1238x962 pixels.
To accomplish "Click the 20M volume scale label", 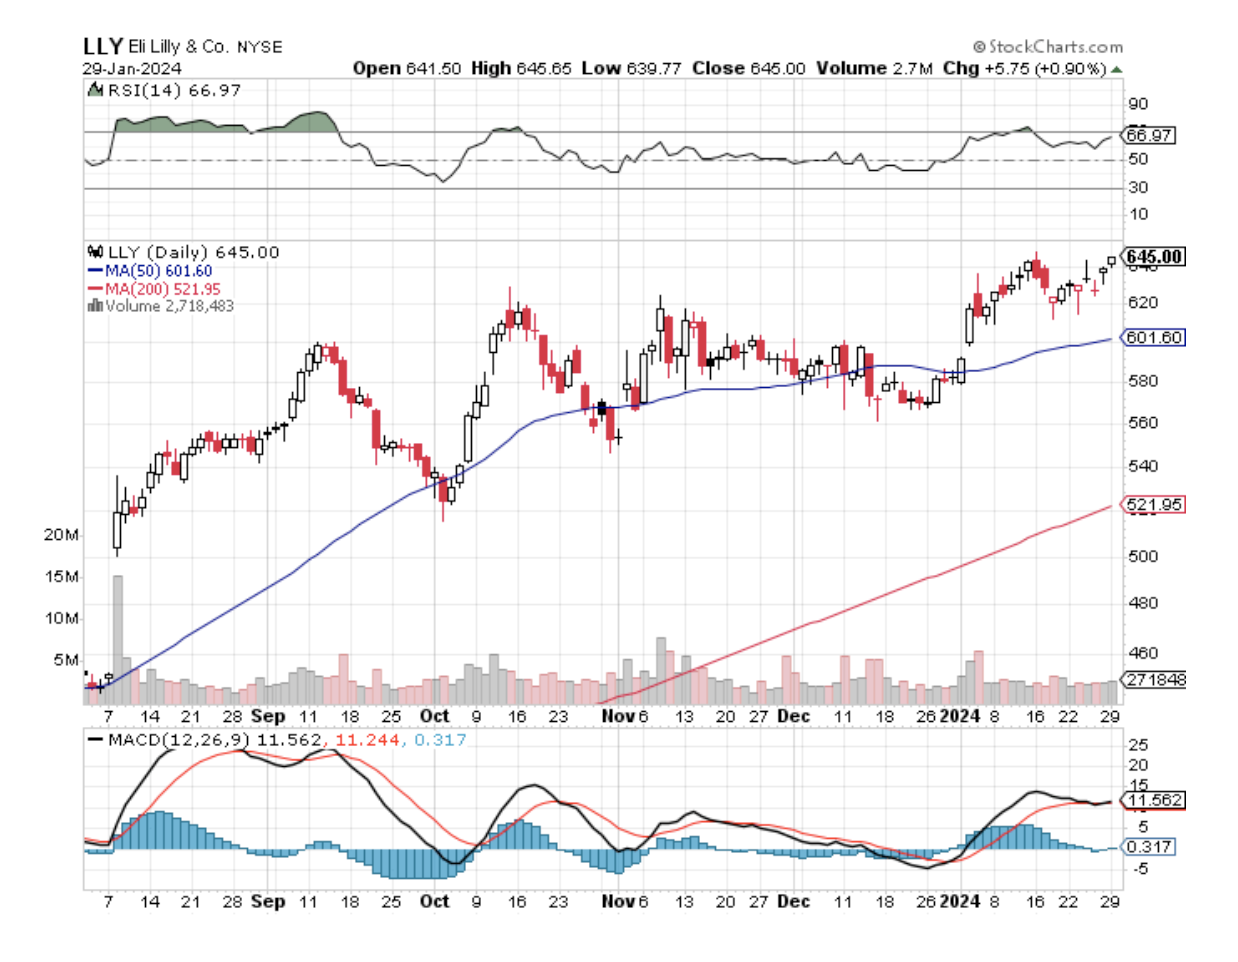I will tap(61, 535).
